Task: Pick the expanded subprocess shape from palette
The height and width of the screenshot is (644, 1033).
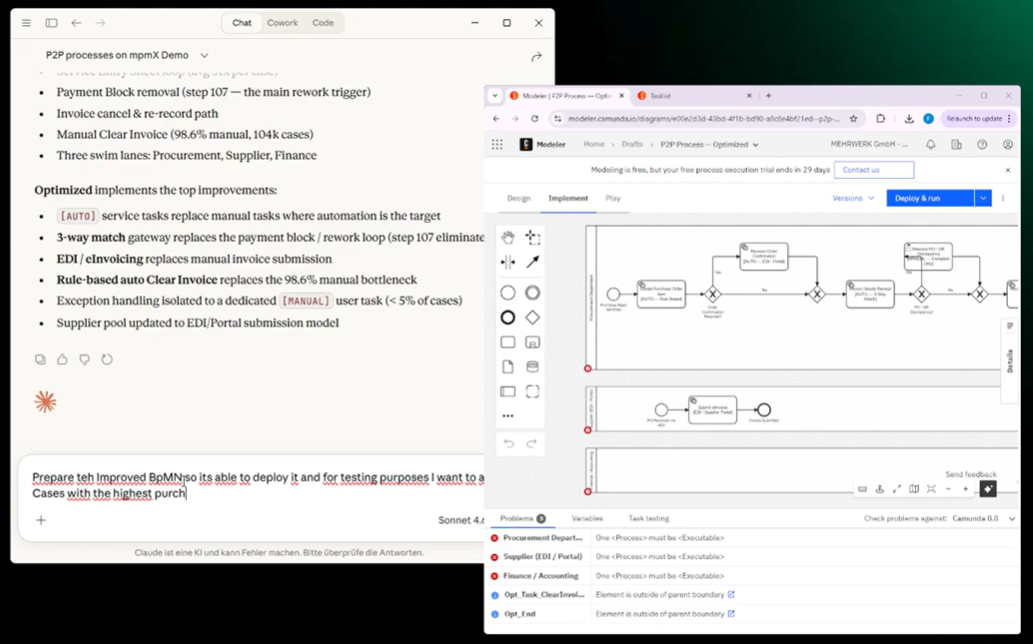Action: (x=532, y=342)
